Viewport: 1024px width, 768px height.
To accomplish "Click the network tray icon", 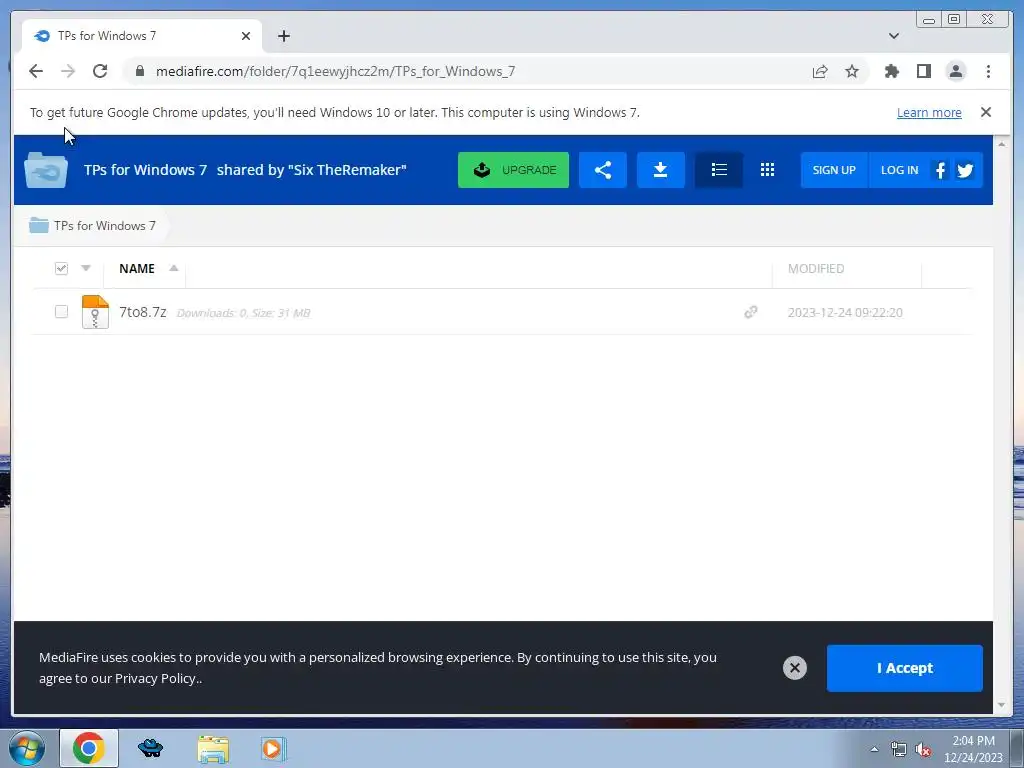I will coord(899,750).
